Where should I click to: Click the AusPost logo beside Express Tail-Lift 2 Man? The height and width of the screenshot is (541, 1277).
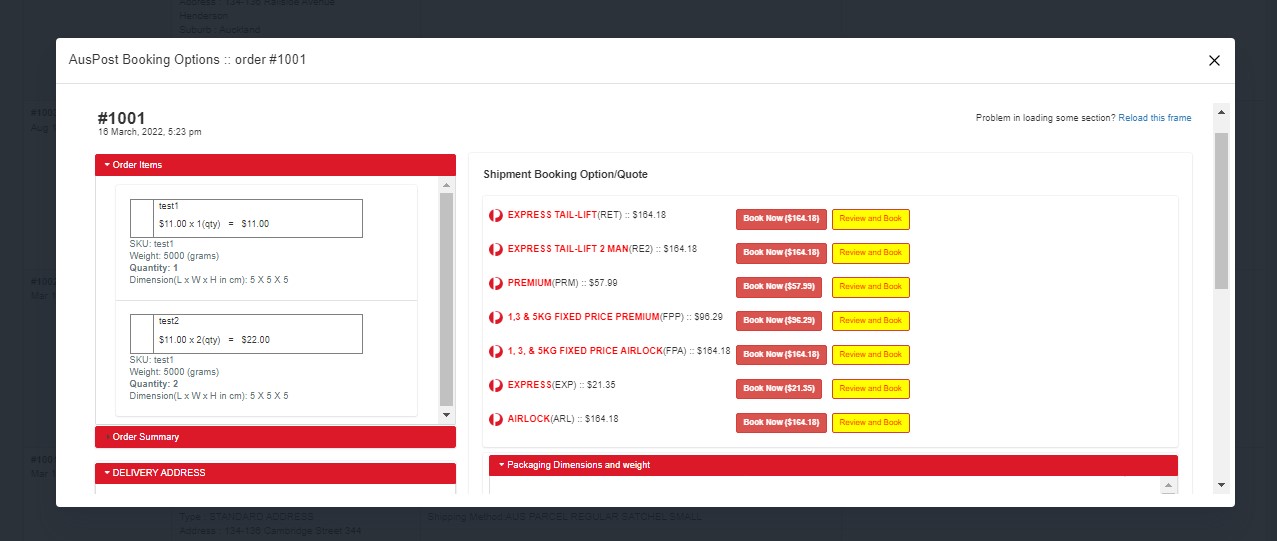tap(495, 249)
